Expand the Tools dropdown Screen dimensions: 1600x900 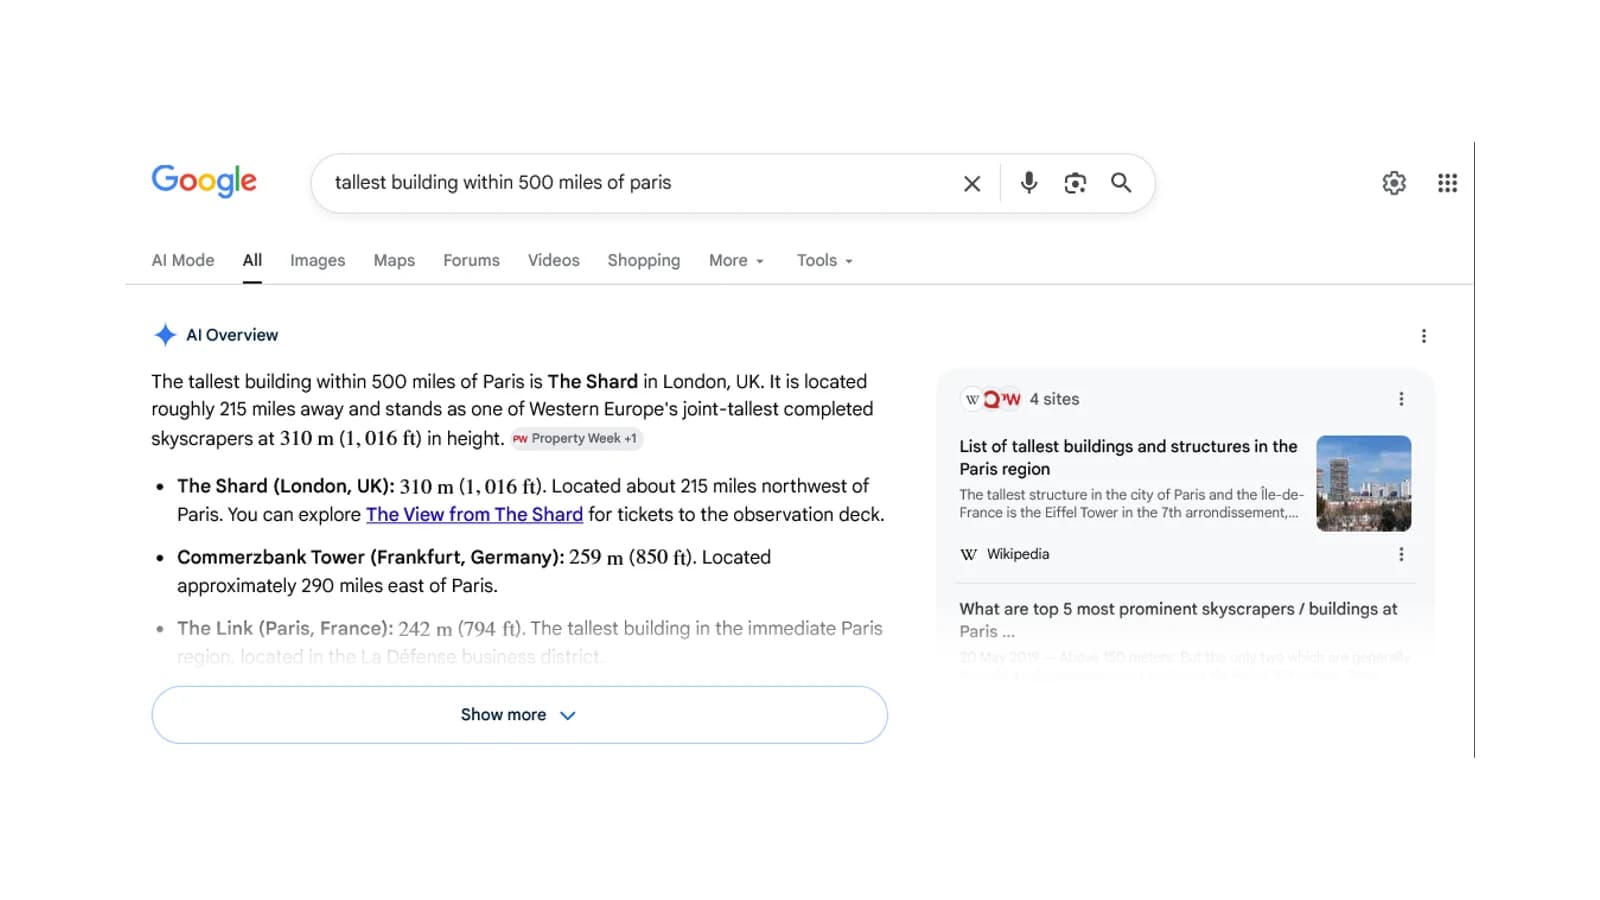click(825, 260)
